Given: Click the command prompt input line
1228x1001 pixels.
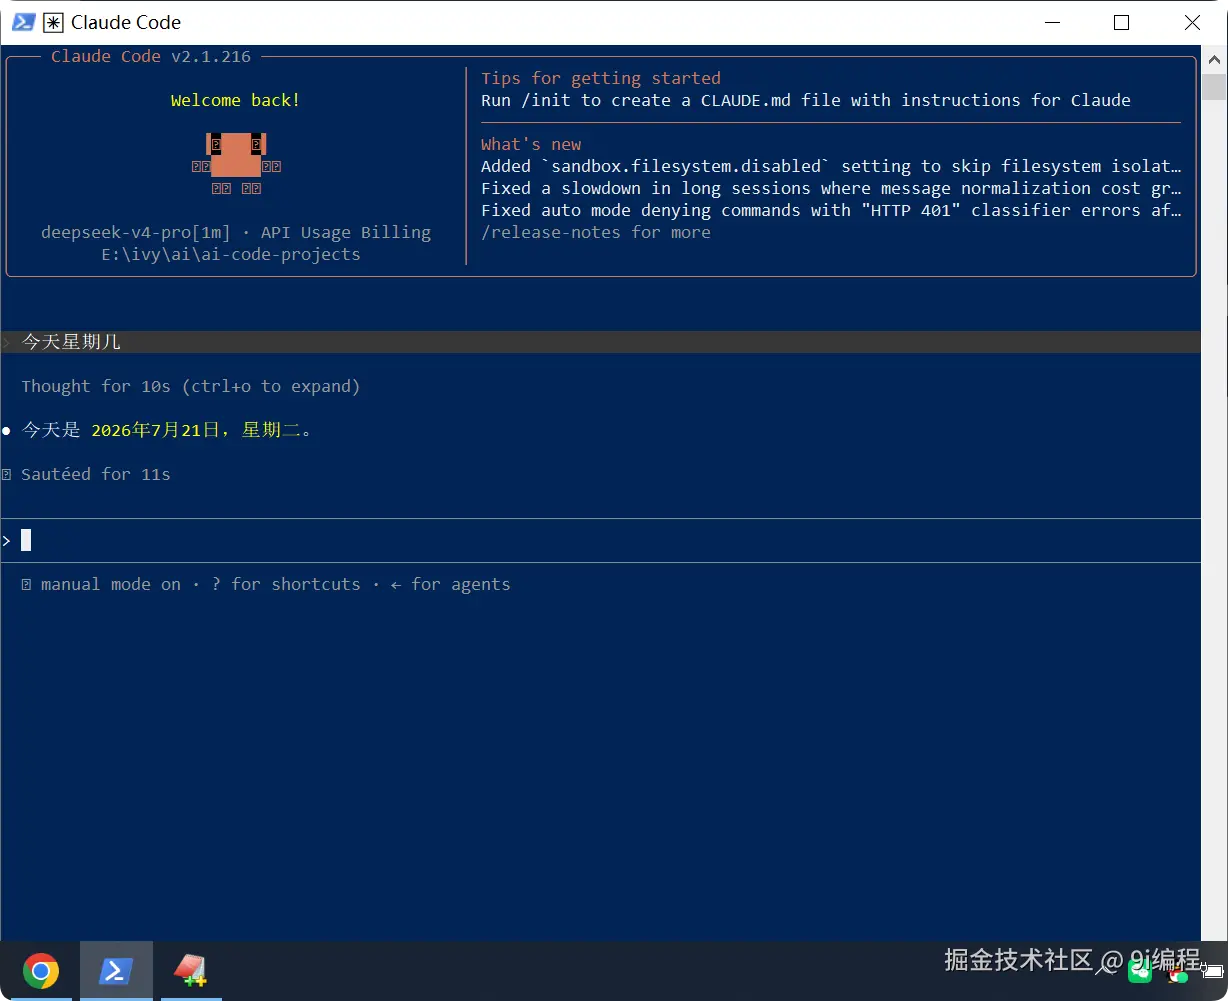Looking at the screenshot, I should click(600, 540).
